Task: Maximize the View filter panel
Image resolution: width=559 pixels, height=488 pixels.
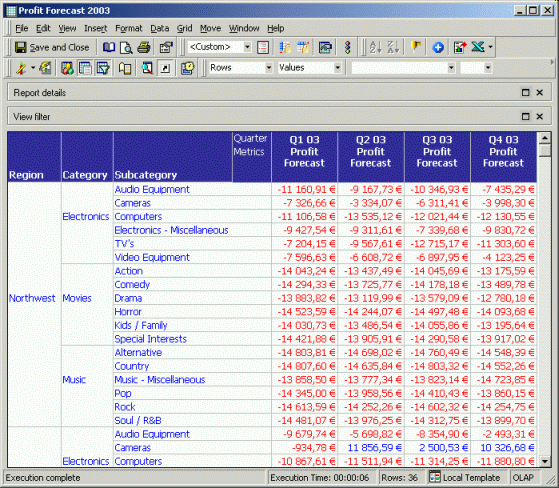Action: [x=525, y=117]
